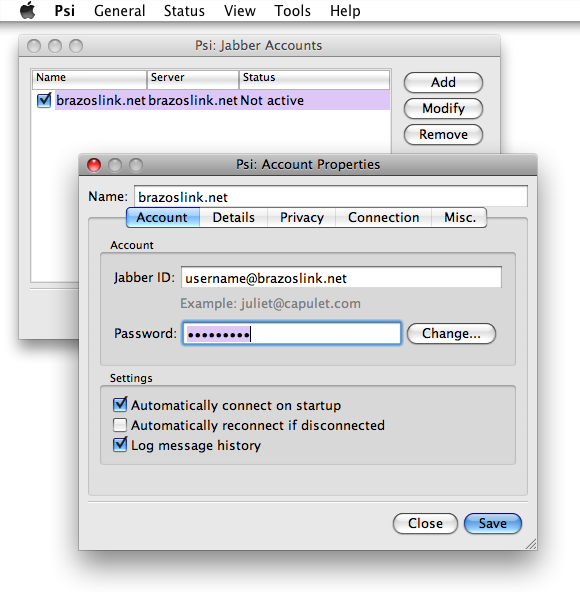
Task: Open the Tools menu
Action: (x=293, y=11)
